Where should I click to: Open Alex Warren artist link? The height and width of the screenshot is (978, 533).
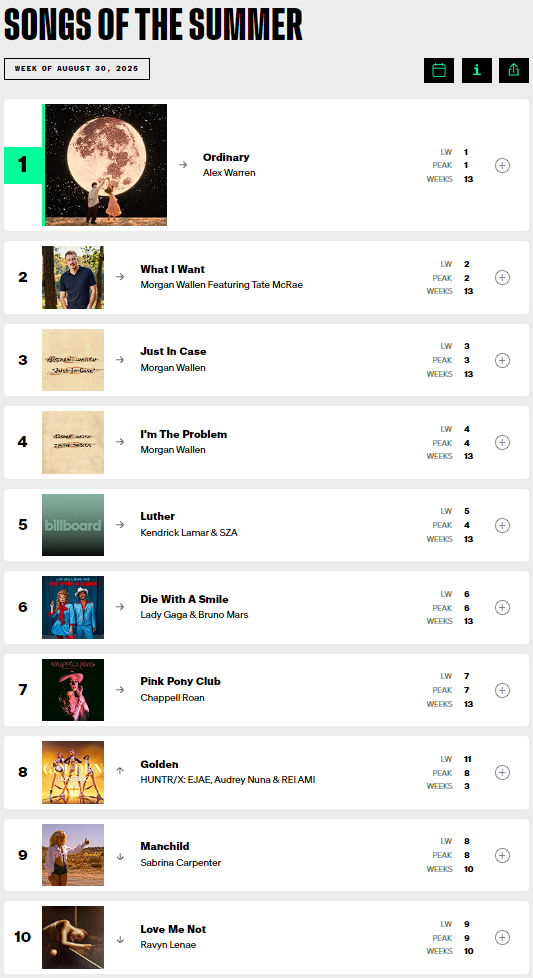click(x=229, y=173)
